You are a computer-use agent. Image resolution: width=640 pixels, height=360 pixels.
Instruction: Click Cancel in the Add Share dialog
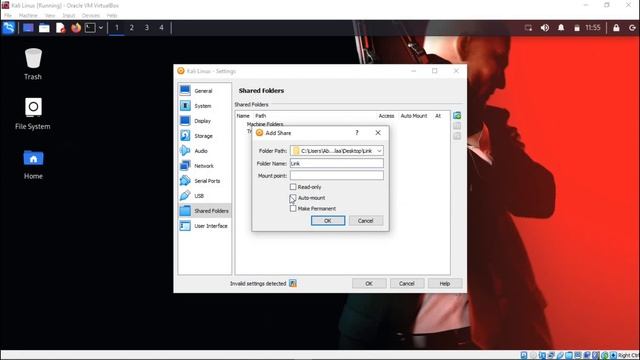[x=366, y=220]
